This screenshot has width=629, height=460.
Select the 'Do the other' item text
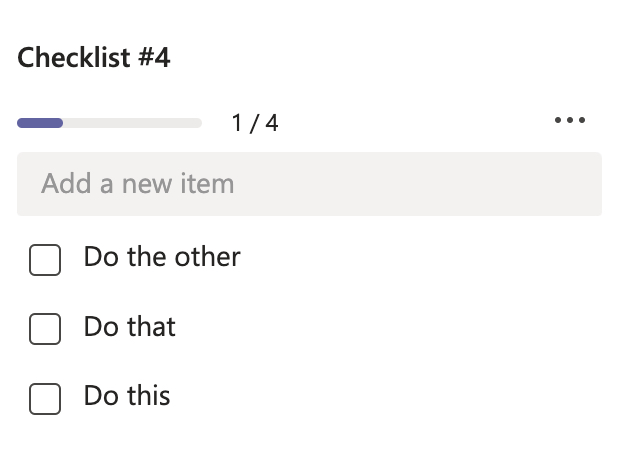point(162,257)
